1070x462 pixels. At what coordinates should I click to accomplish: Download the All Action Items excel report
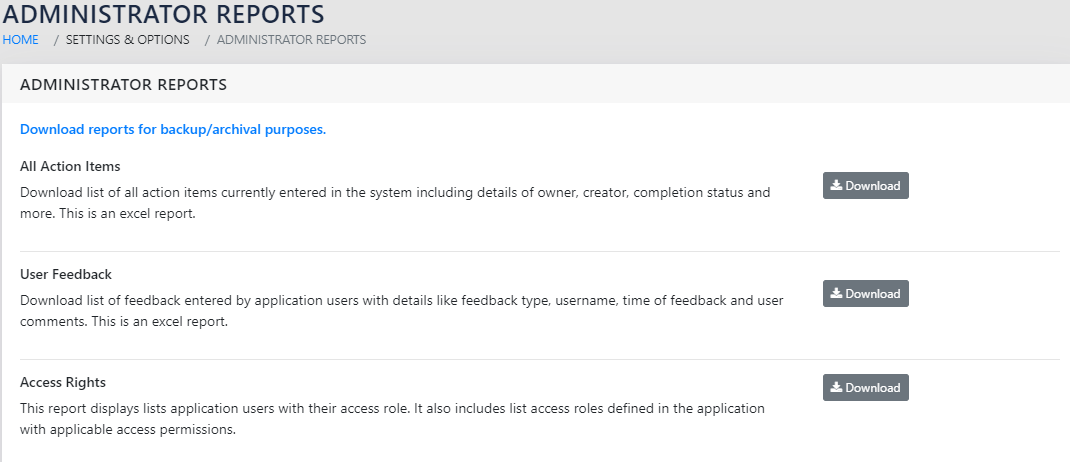(866, 186)
